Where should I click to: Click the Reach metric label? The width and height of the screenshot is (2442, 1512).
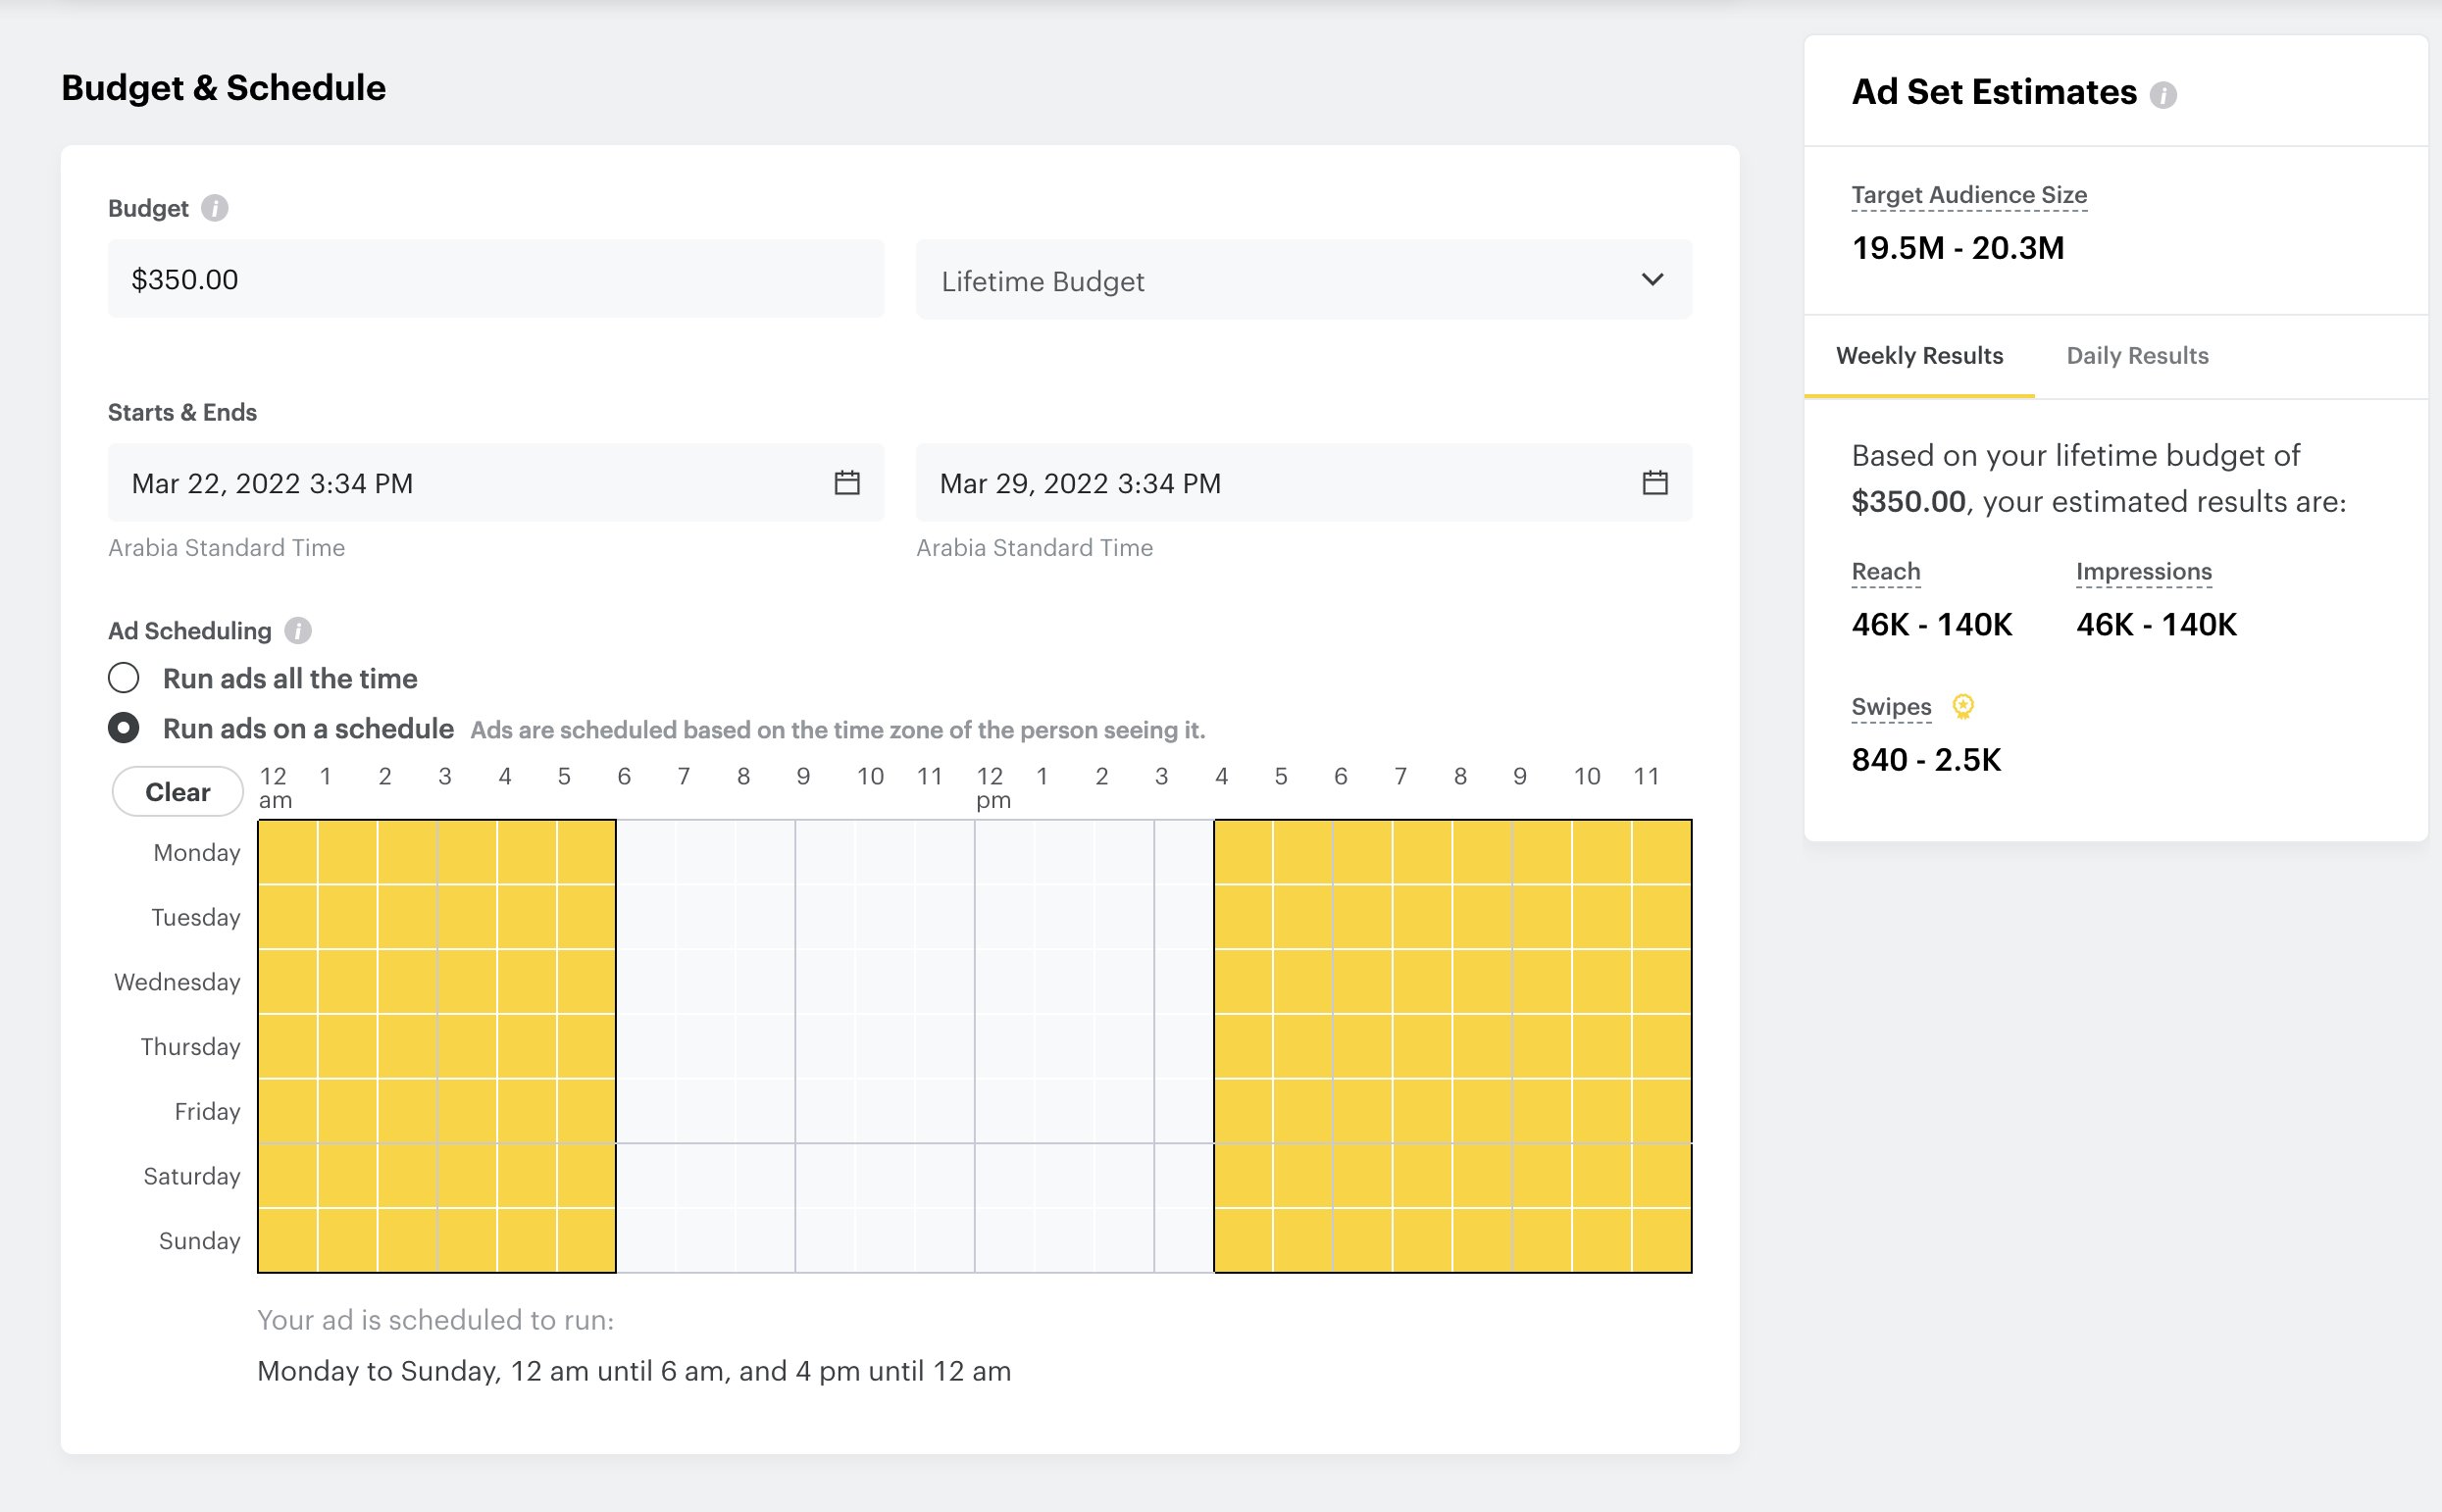tap(1886, 572)
